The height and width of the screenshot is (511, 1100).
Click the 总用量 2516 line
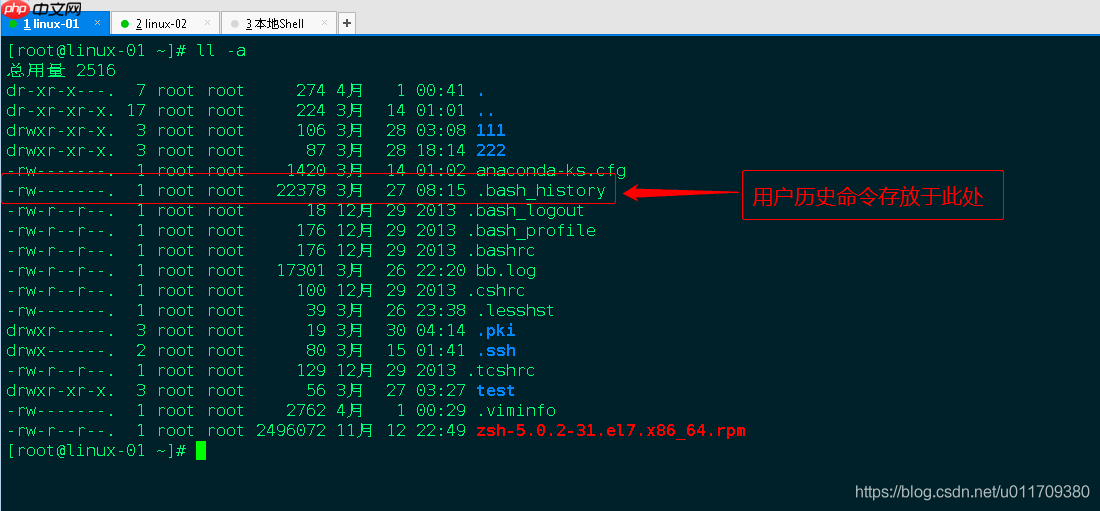61,70
